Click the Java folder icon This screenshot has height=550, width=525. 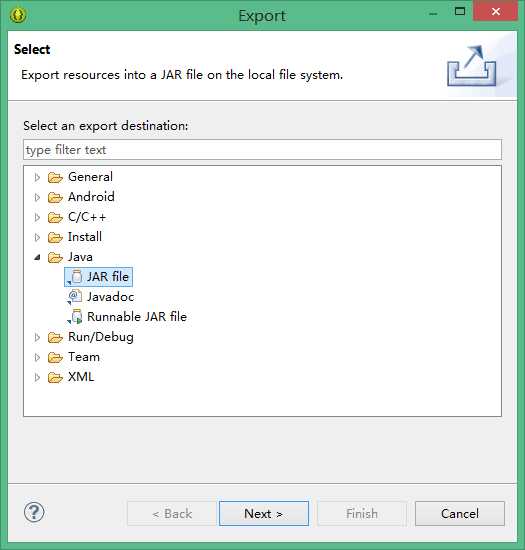55,257
